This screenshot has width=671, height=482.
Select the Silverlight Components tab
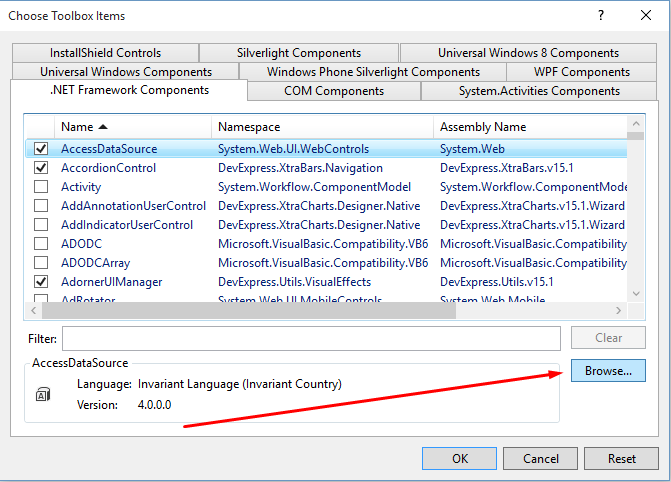click(x=299, y=53)
